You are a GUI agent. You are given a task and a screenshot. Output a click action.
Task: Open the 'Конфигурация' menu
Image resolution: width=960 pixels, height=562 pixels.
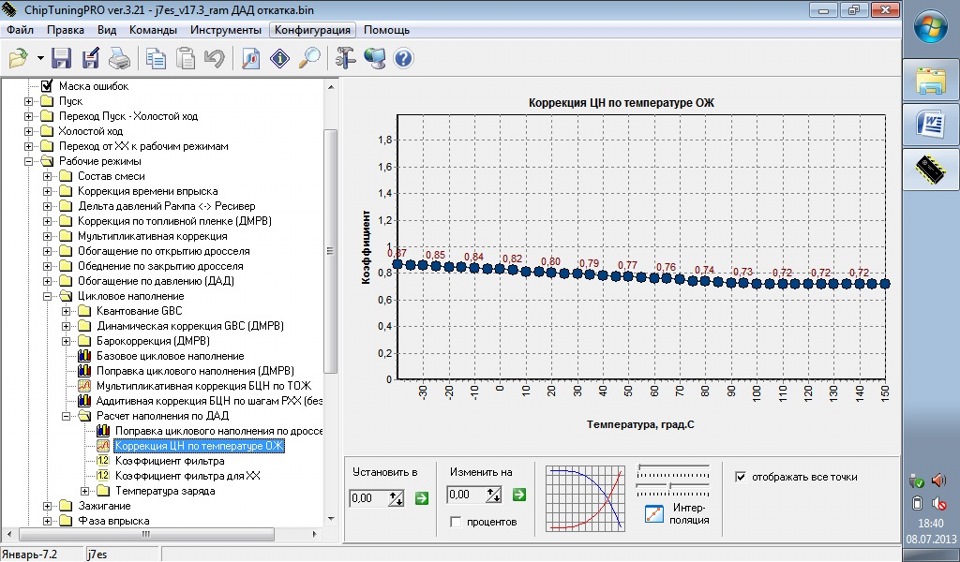[x=312, y=30]
